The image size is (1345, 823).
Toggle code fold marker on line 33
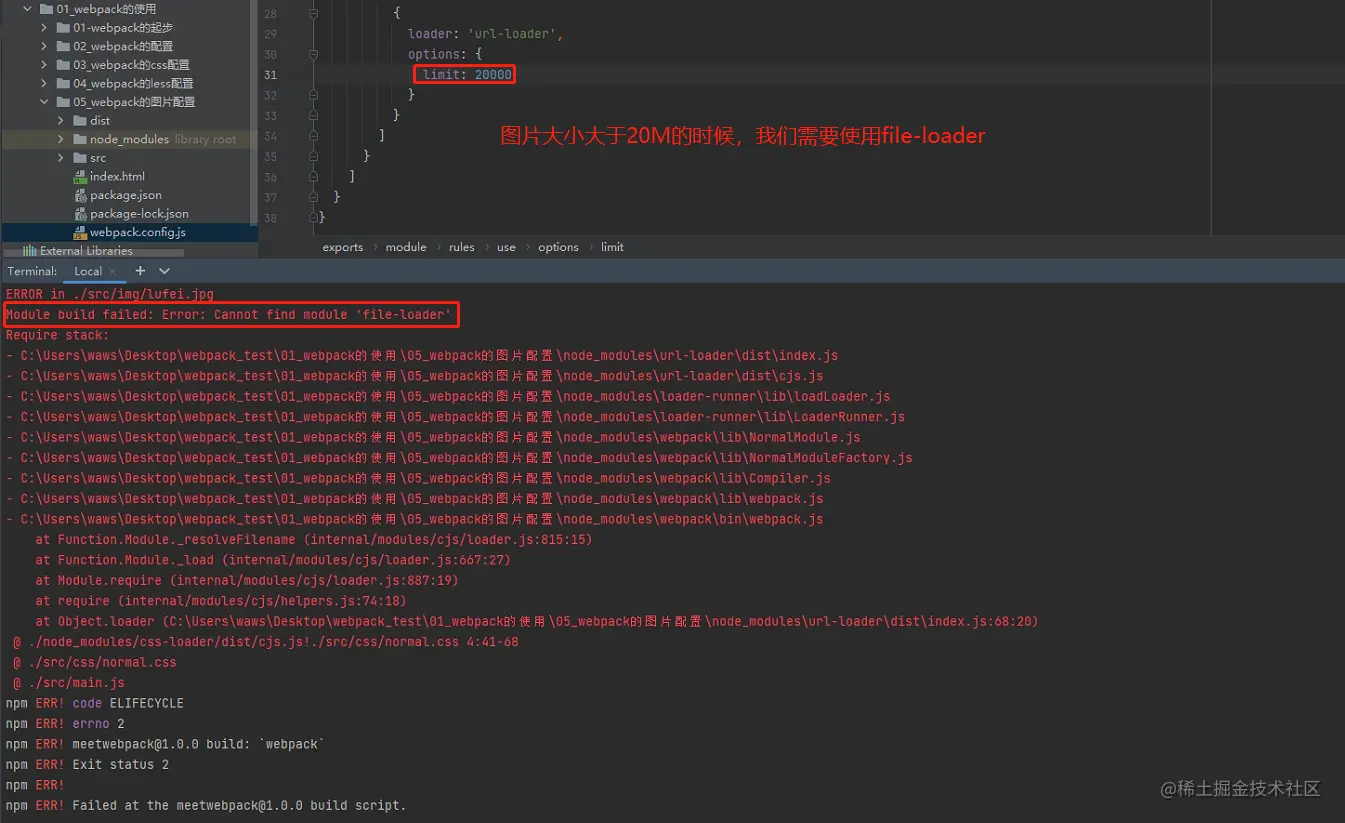(313, 115)
